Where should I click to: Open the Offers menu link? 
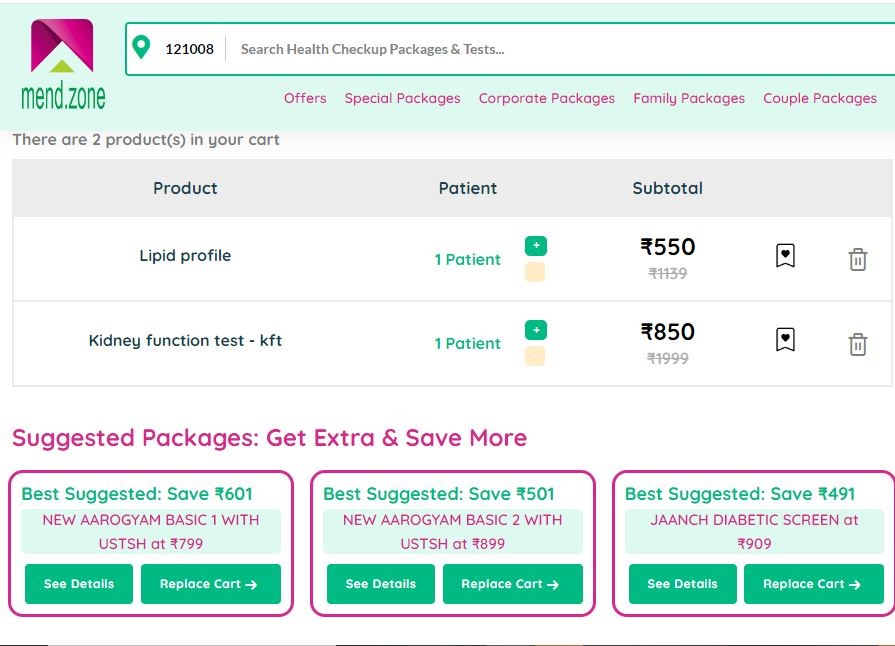point(305,98)
